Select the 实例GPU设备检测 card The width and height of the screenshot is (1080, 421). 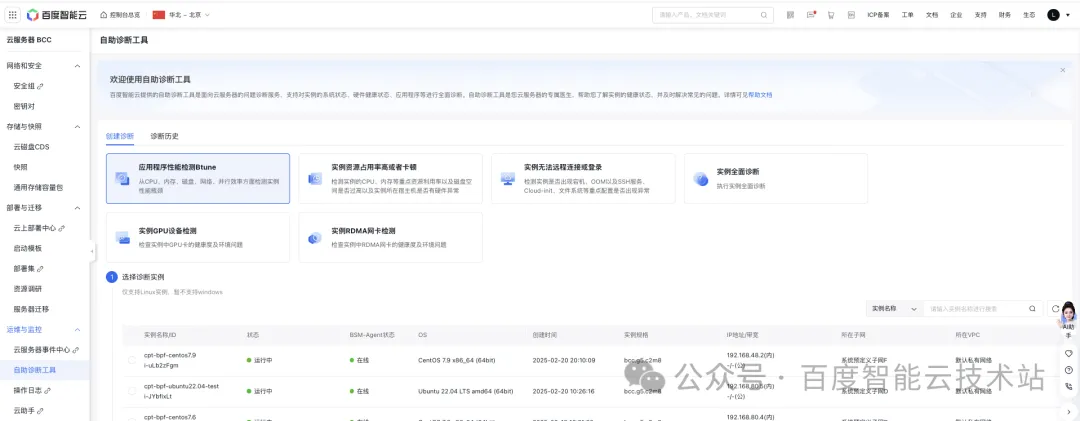point(198,237)
